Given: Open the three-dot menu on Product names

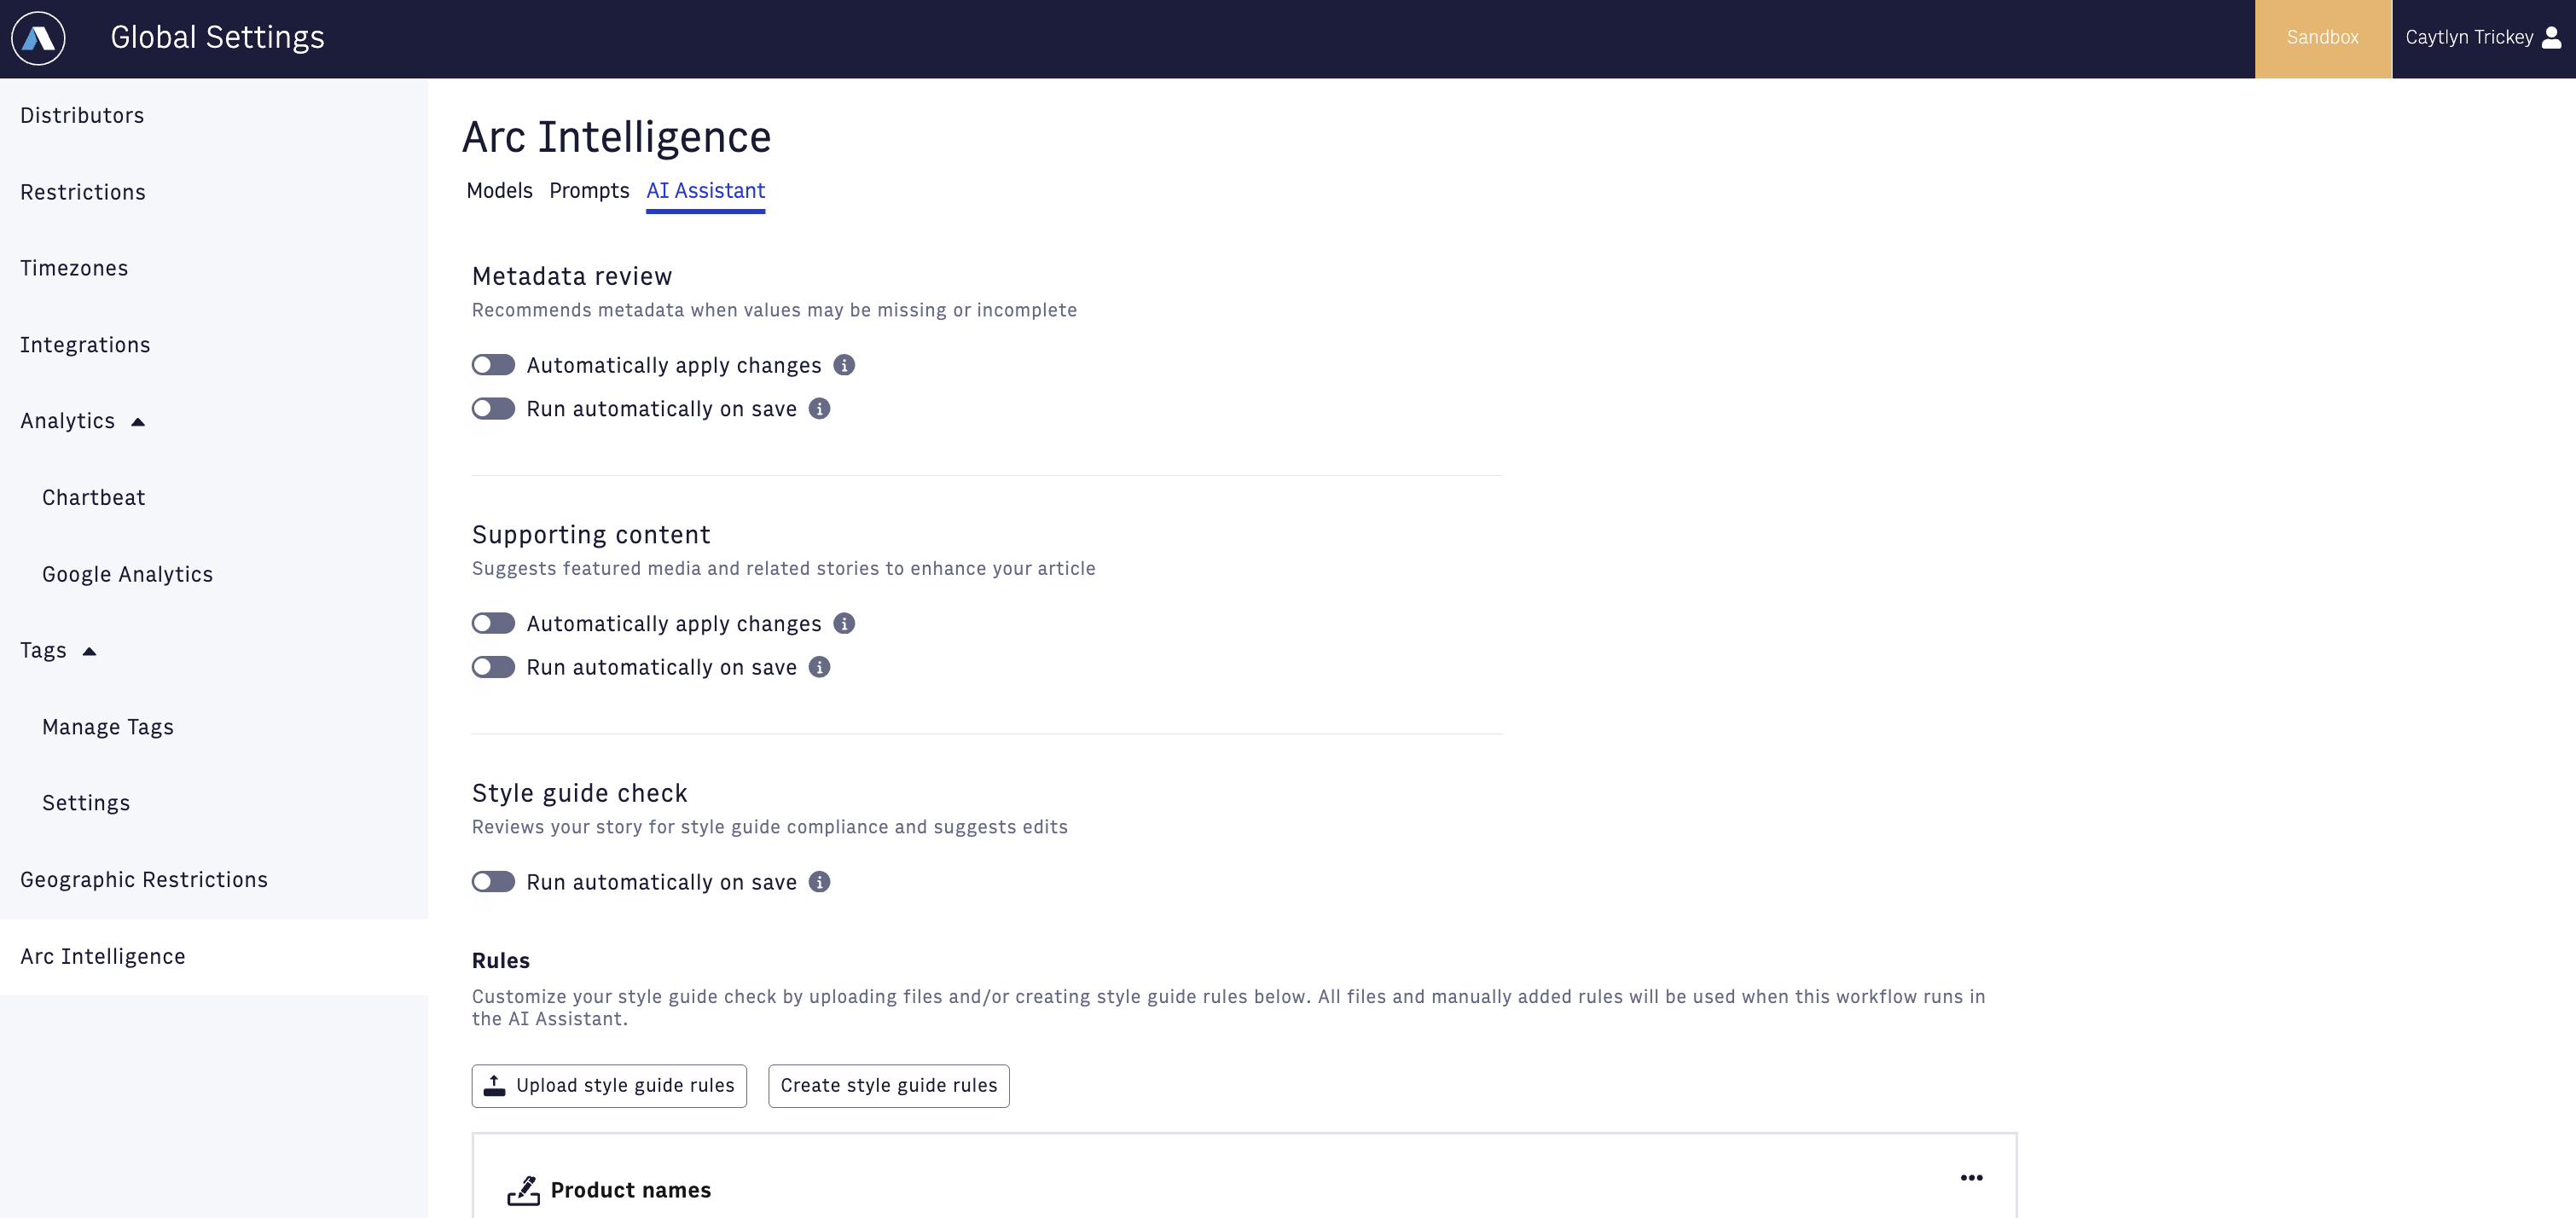Looking at the screenshot, I should pyautogui.click(x=1971, y=1178).
